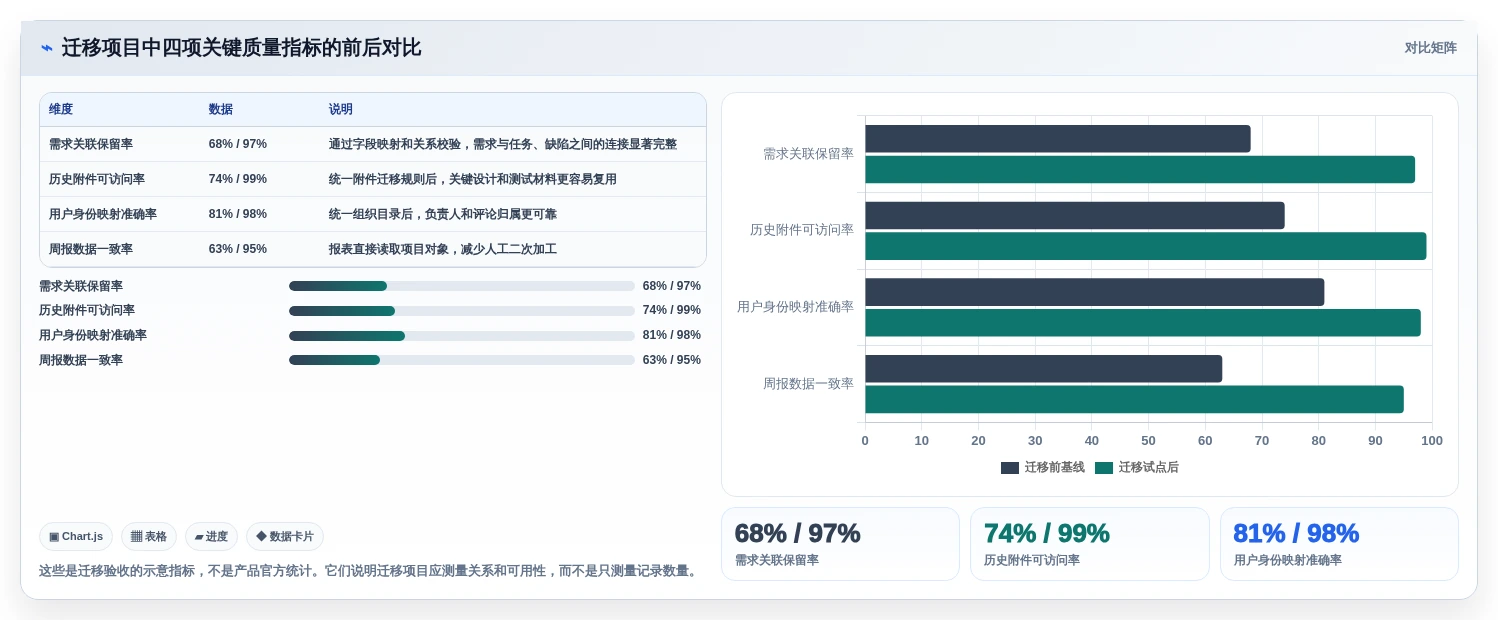Click the chart y-axis label 周报数据一致率
1498x620 pixels.
(808, 384)
